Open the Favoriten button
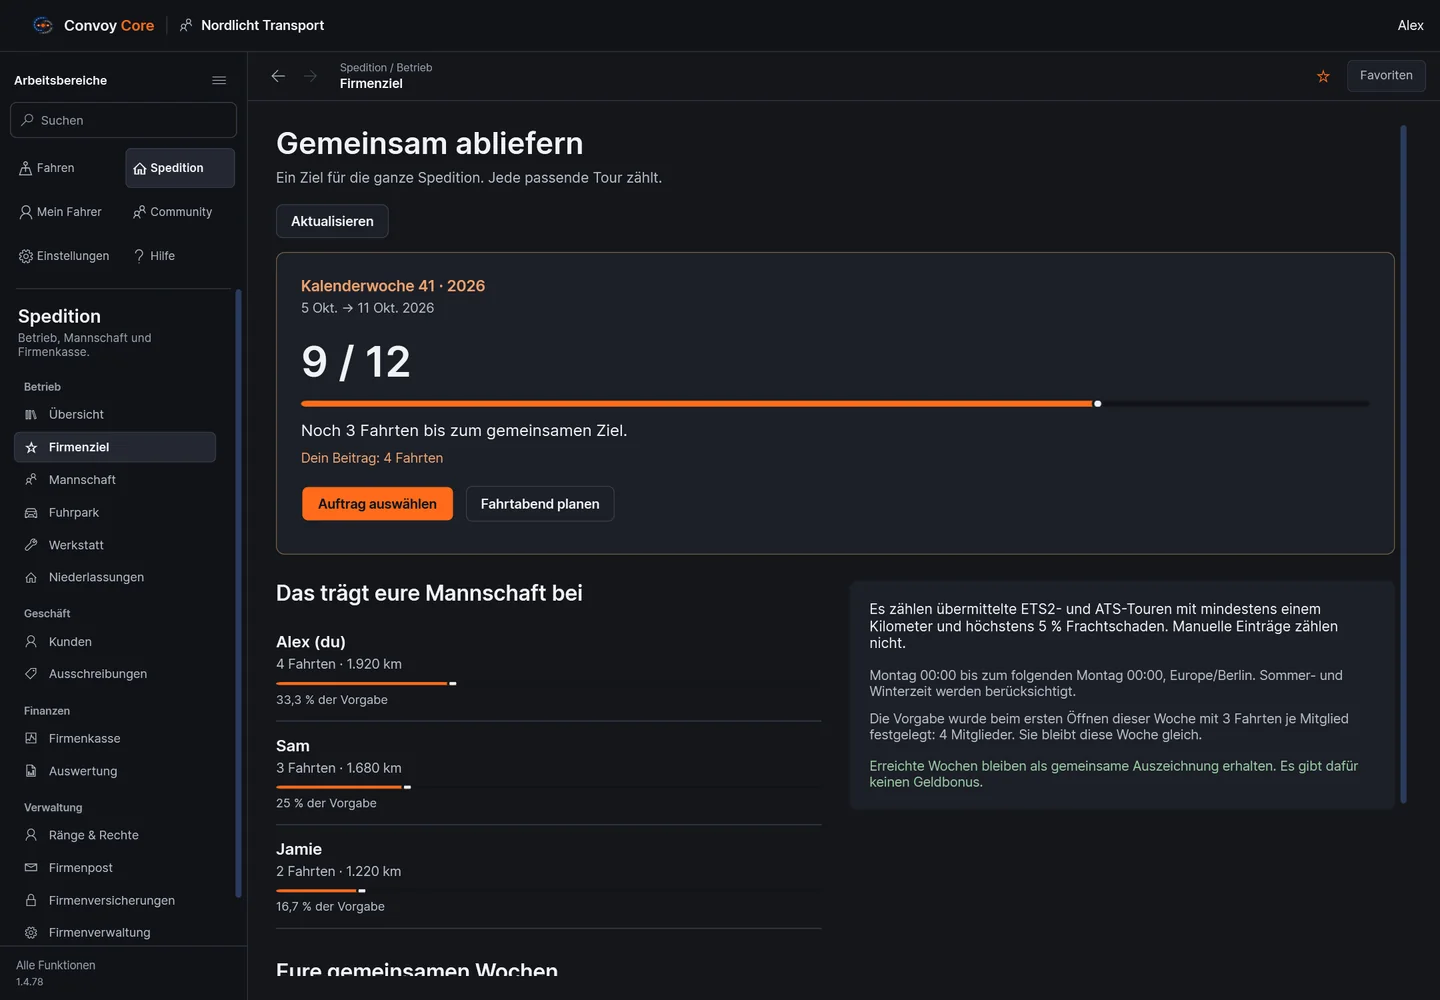The width and height of the screenshot is (1440, 1000). [x=1386, y=76]
